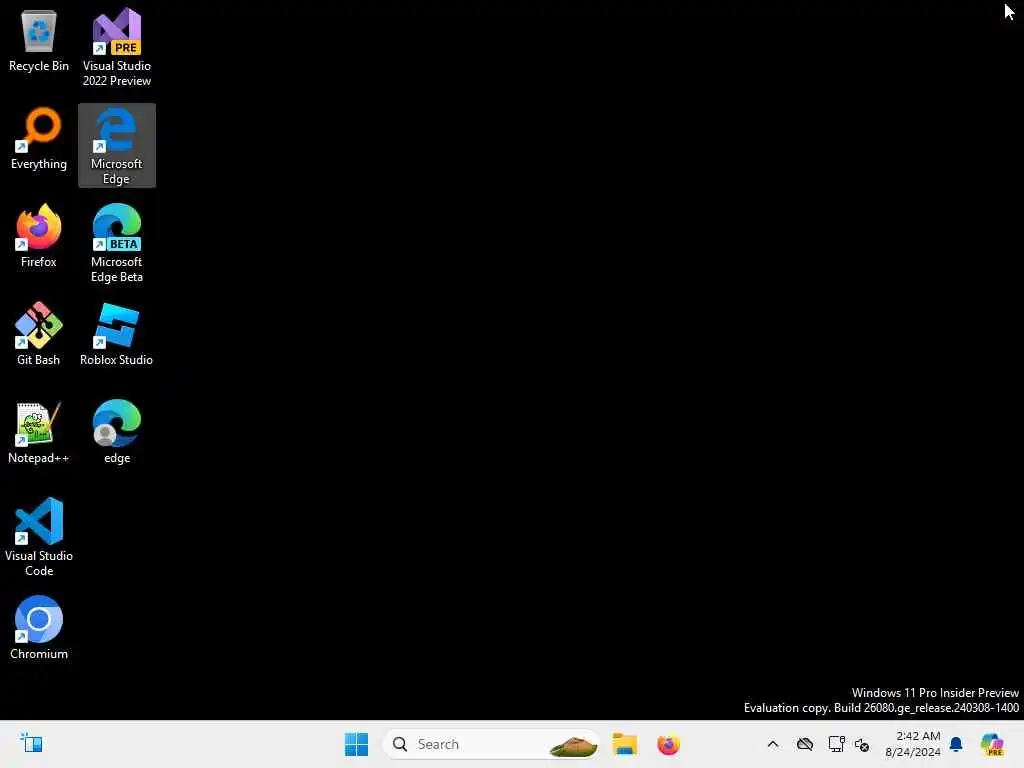Select the Git Bash shortcut

39,334
